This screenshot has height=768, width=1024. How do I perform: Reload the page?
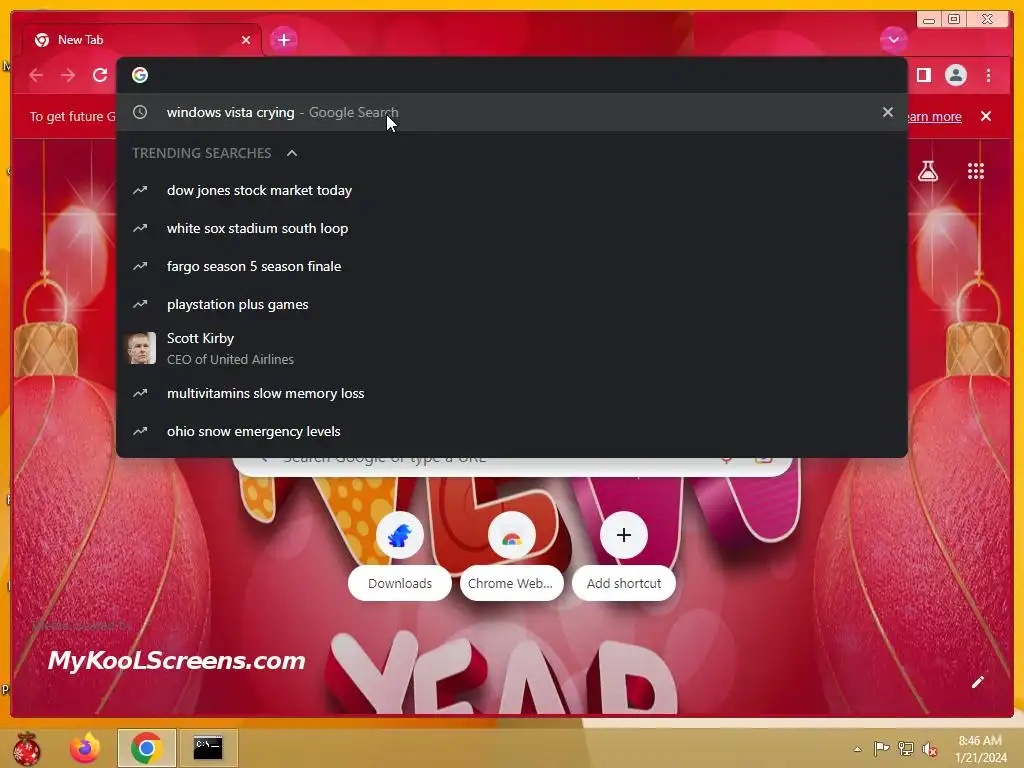pos(100,75)
